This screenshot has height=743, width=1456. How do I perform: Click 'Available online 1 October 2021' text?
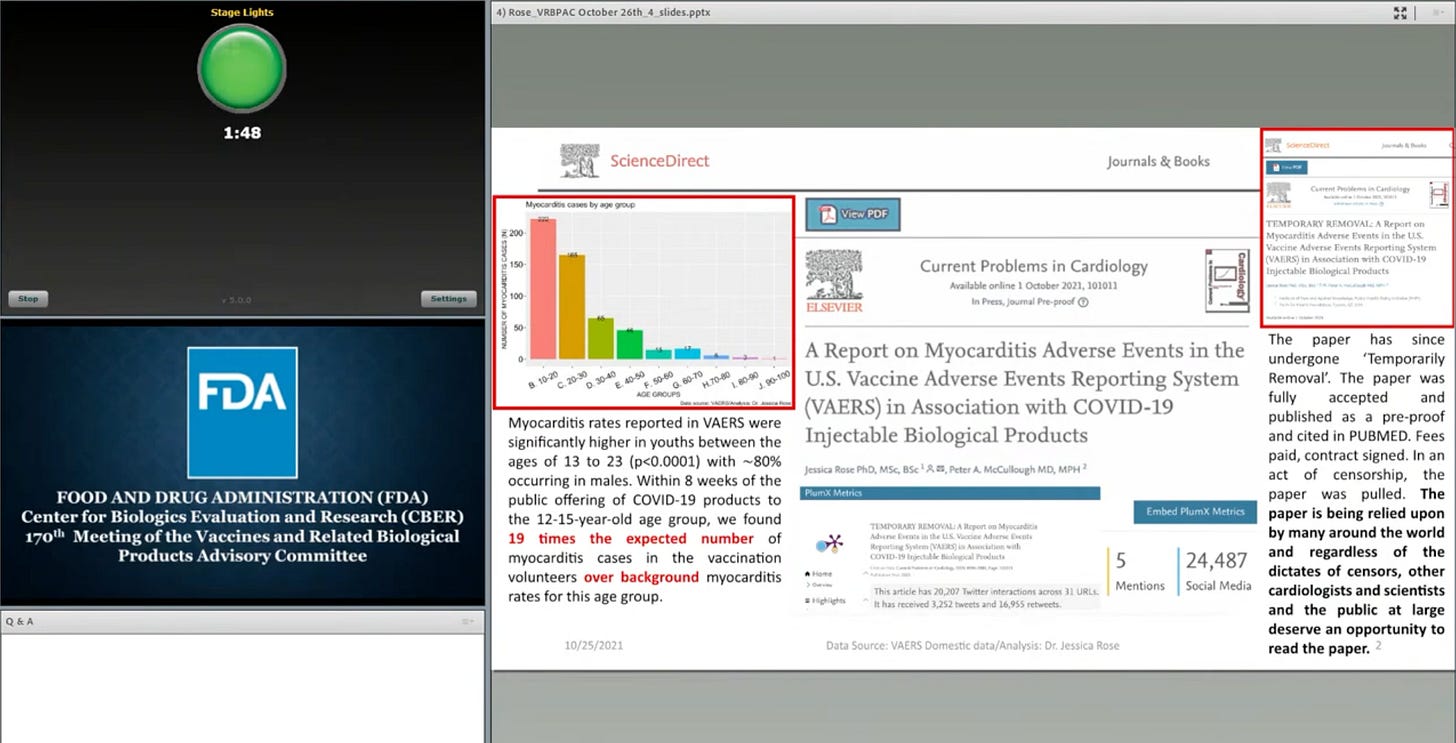pos(1034,286)
